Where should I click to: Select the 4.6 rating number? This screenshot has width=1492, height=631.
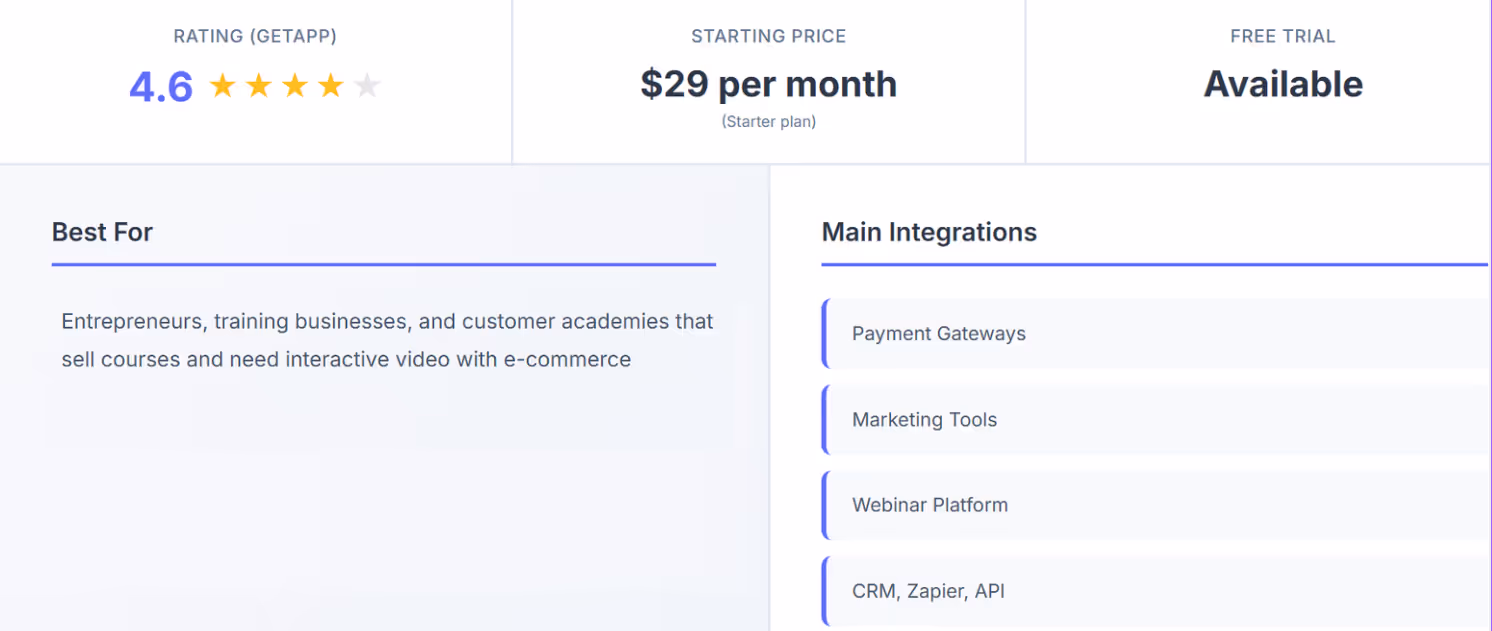pos(161,87)
